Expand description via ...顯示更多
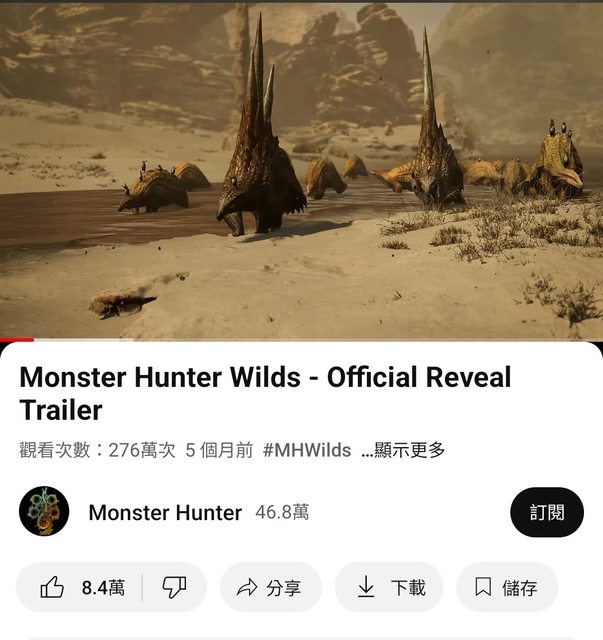The image size is (603, 640). pyautogui.click(x=403, y=450)
